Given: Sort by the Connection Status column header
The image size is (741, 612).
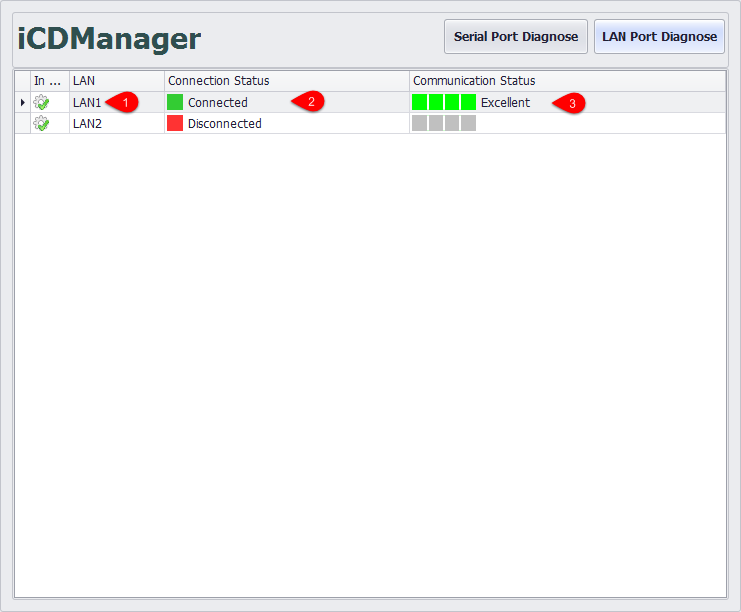Looking at the screenshot, I should [x=285, y=81].
